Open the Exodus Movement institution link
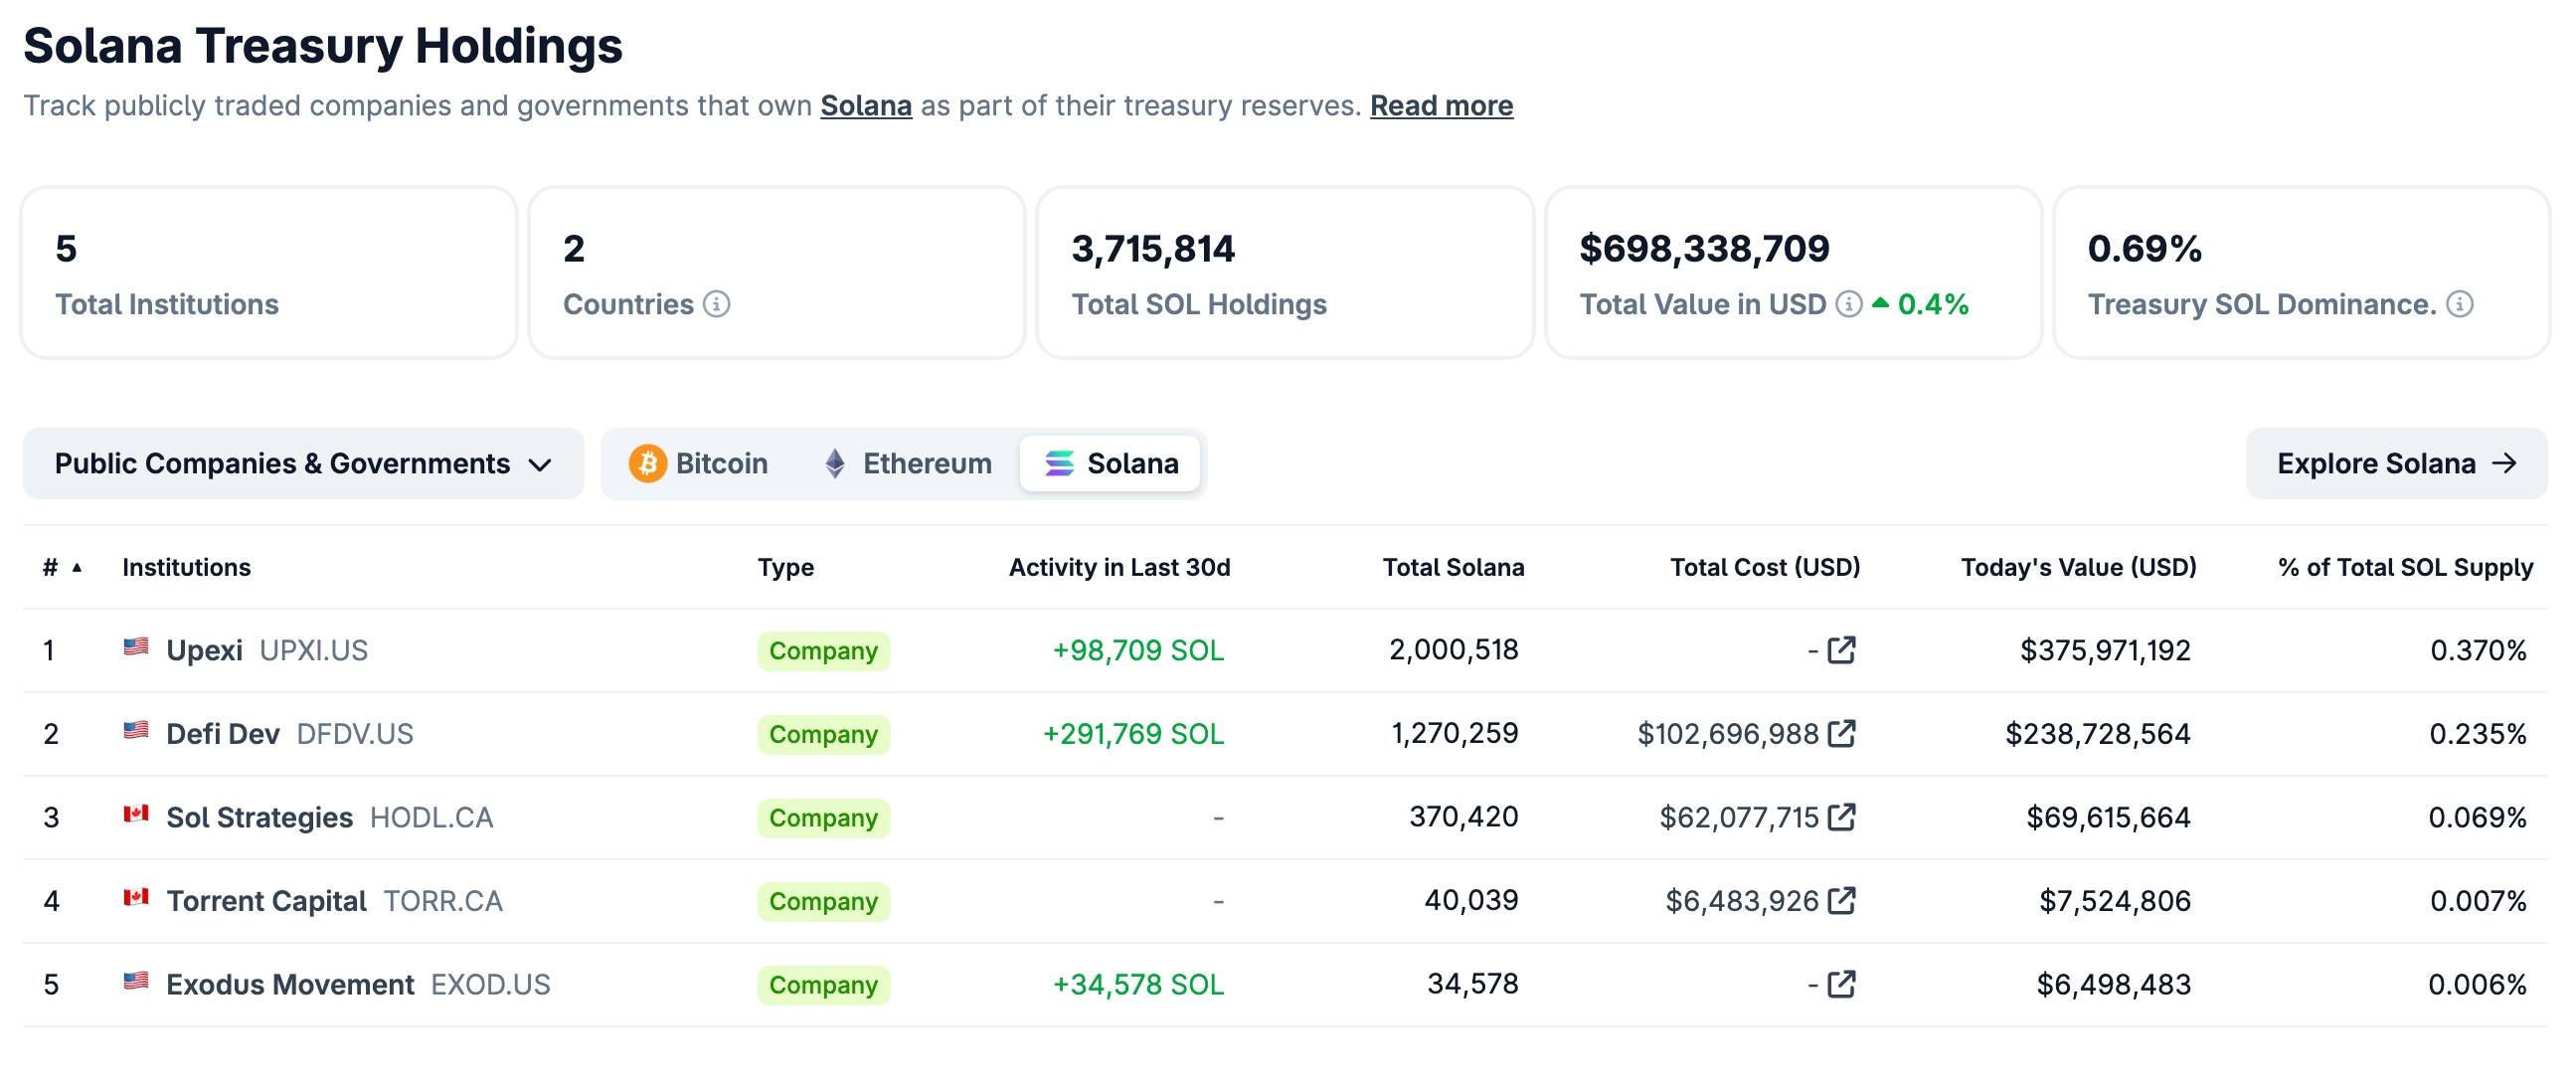2576x1090 pixels. 290,985
